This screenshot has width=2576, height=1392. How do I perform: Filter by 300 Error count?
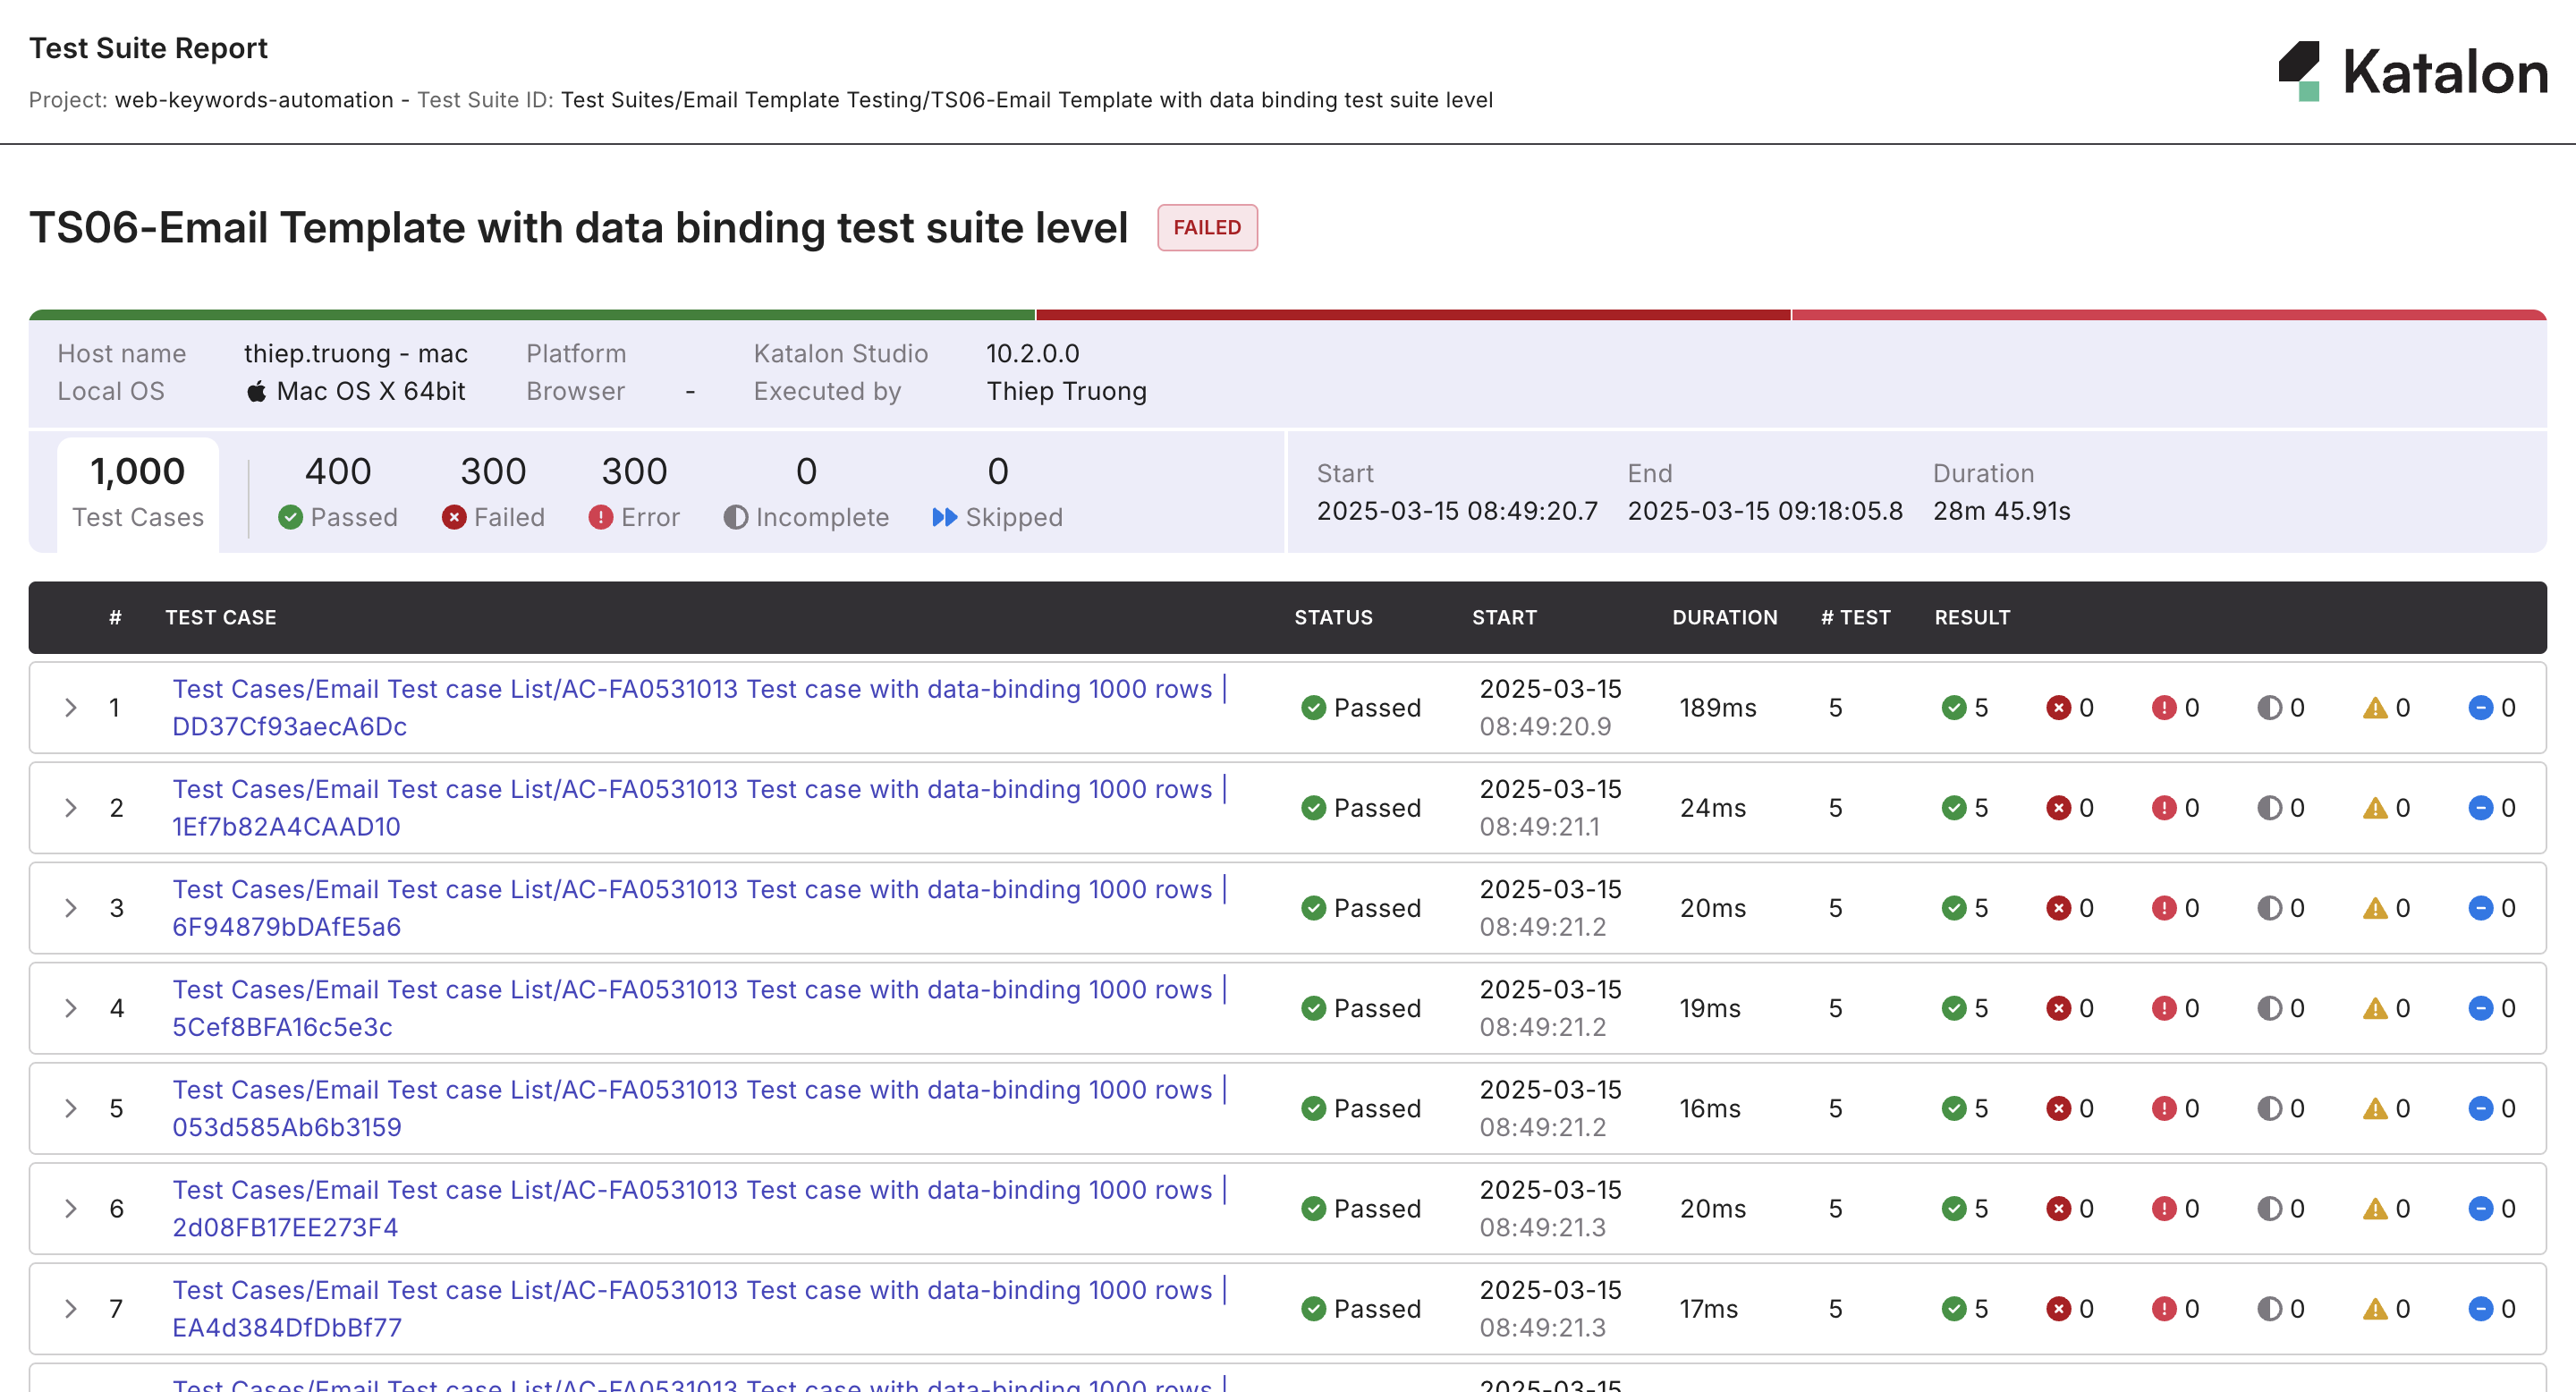coord(634,492)
